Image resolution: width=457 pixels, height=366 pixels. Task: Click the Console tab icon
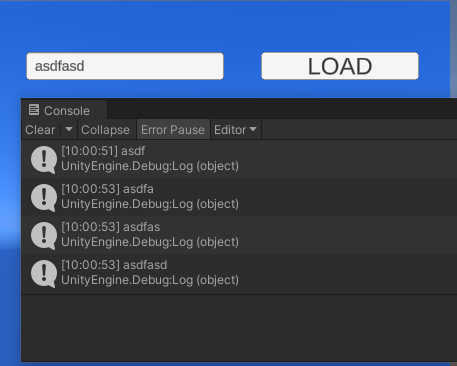tap(34, 110)
